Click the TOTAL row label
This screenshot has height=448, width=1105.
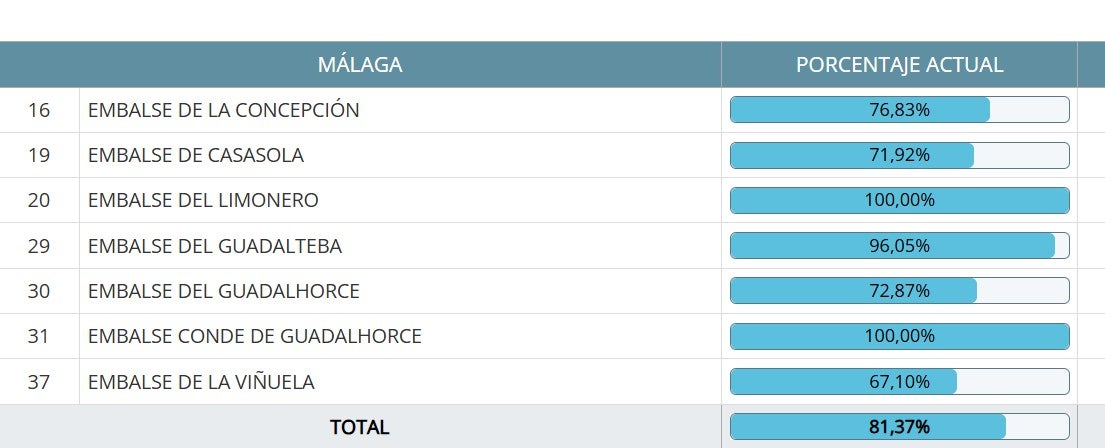[360, 427]
